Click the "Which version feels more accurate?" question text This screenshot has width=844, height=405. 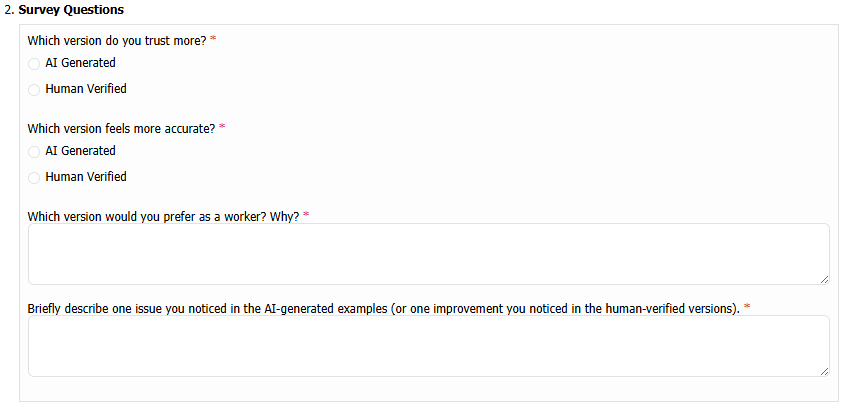pyautogui.click(x=121, y=128)
